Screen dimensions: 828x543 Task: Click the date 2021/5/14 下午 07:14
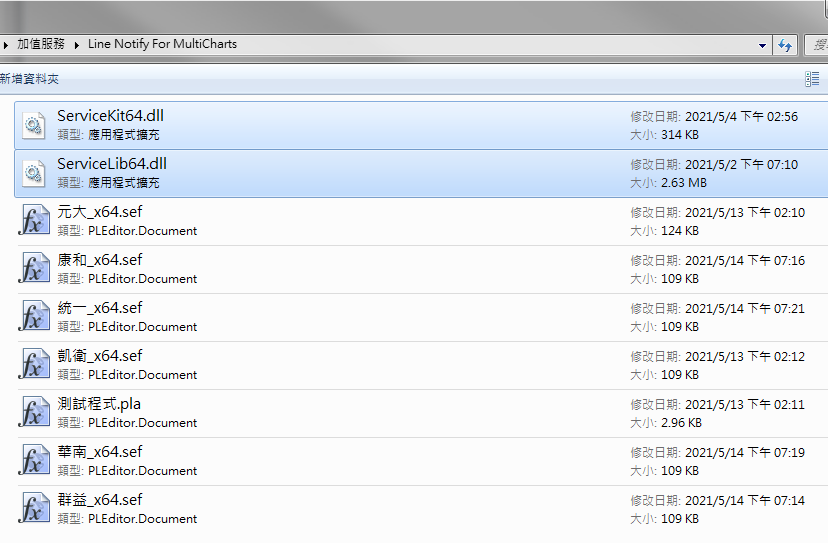coord(745,501)
